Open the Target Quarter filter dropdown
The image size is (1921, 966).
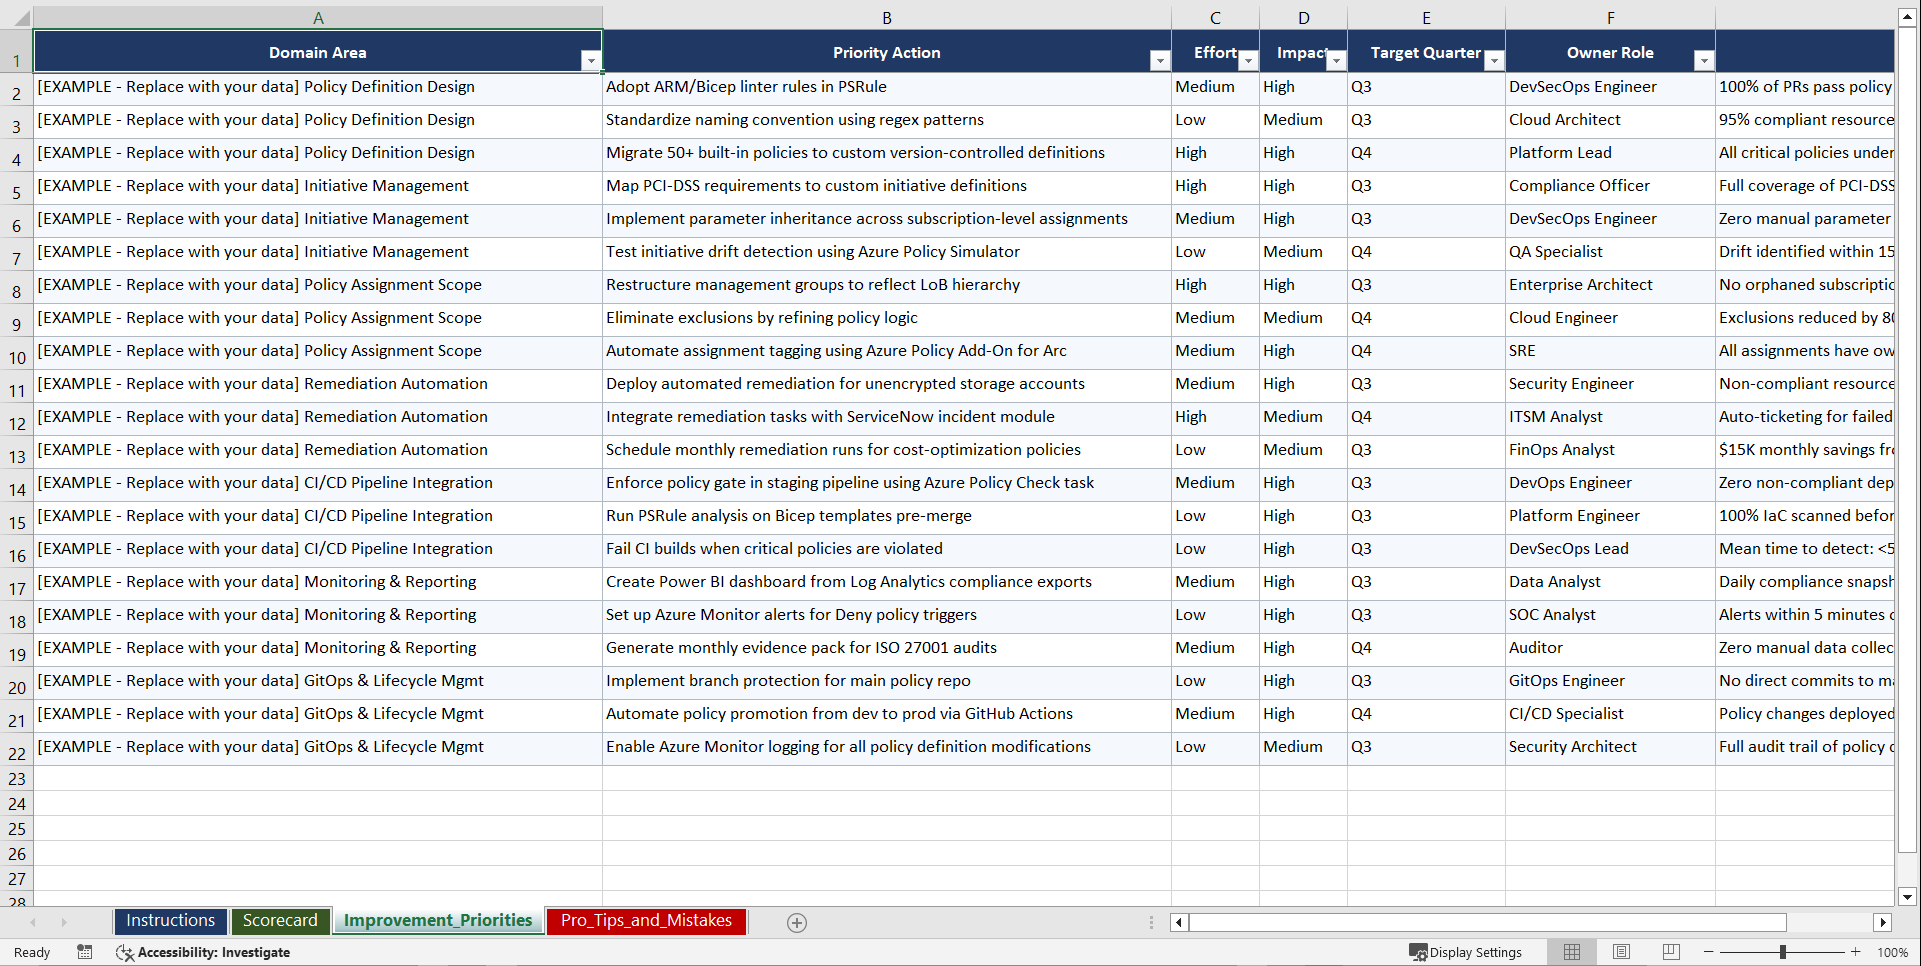pyautogui.click(x=1494, y=60)
